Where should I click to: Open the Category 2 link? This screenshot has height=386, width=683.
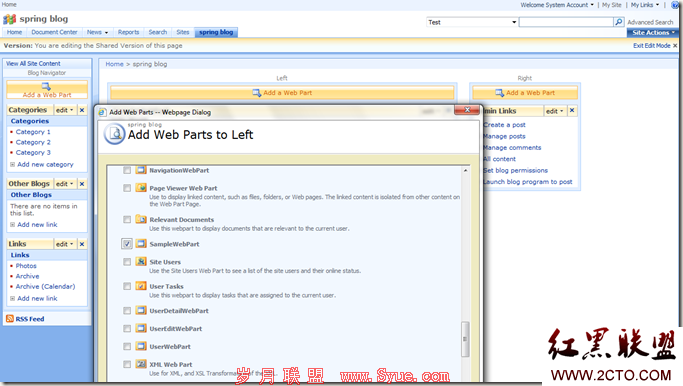[x=33, y=142]
